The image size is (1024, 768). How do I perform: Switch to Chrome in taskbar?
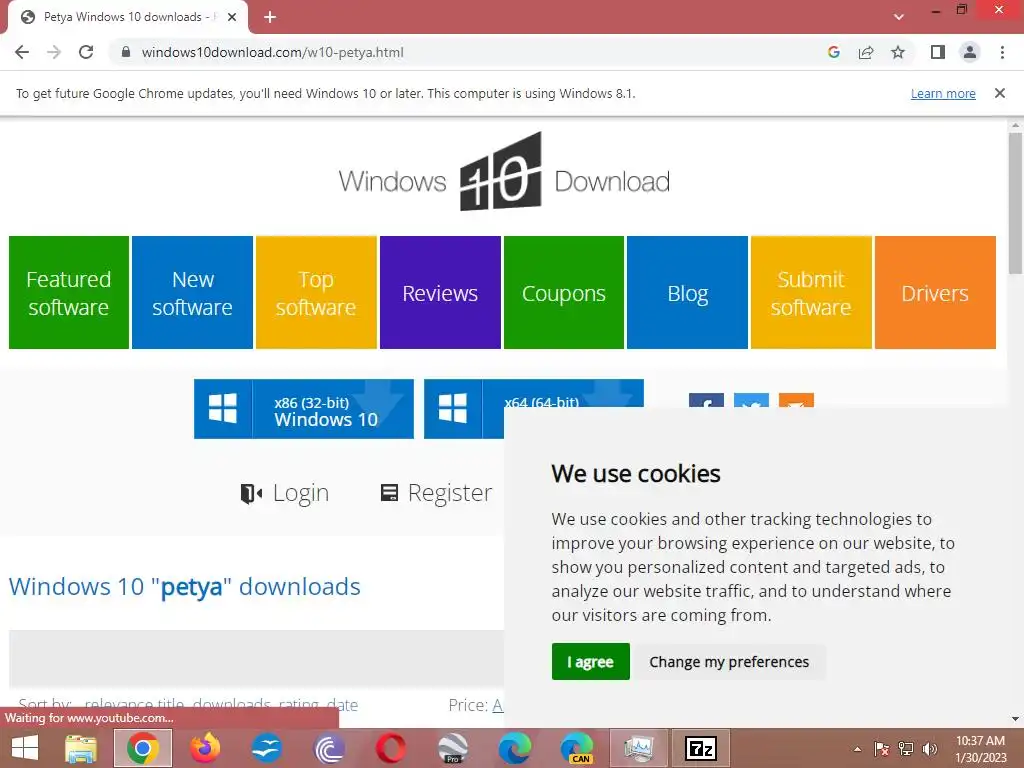pos(143,748)
